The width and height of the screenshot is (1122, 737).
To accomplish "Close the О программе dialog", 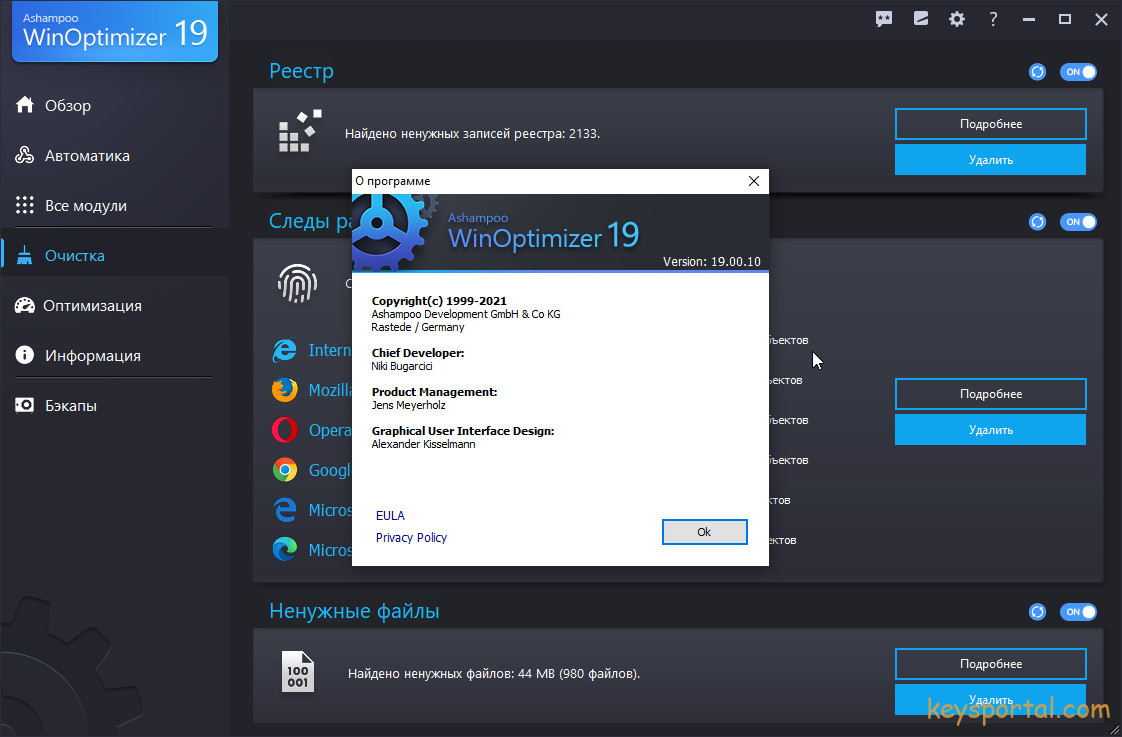I will pyautogui.click(x=754, y=181).
